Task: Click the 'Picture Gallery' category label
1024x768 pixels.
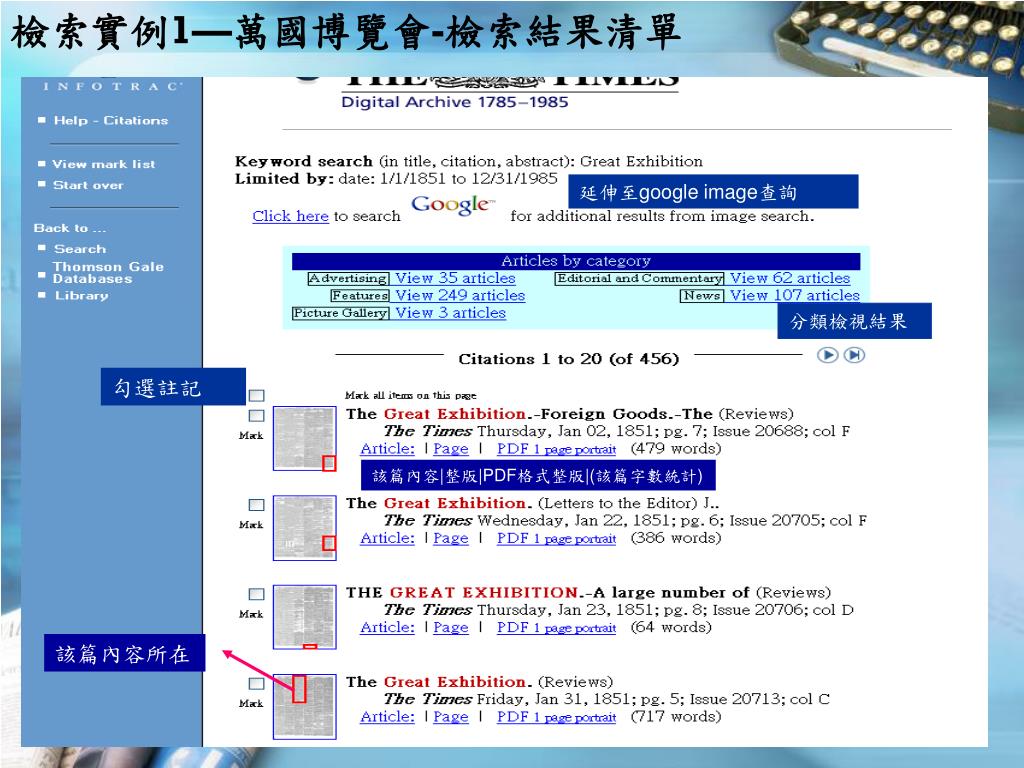Action: (x=340, y=313)
